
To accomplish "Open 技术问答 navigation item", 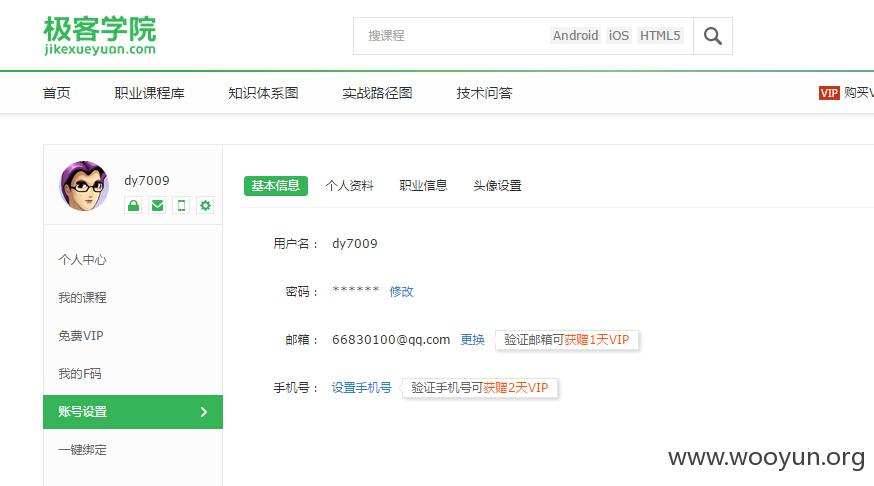I will 484,93.
